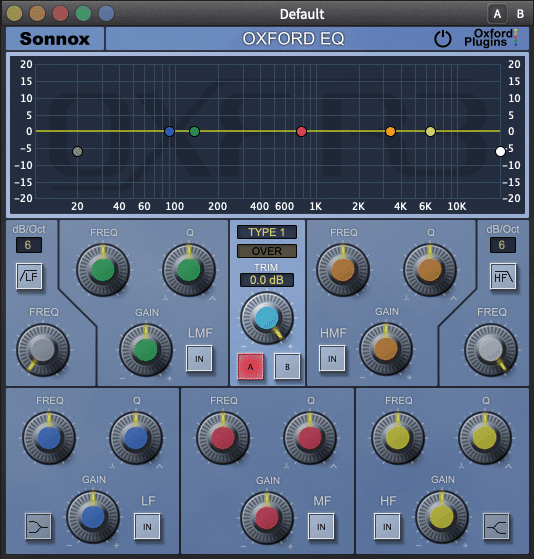Click the yellow HF GAIN knob

(x=442, y=517)
